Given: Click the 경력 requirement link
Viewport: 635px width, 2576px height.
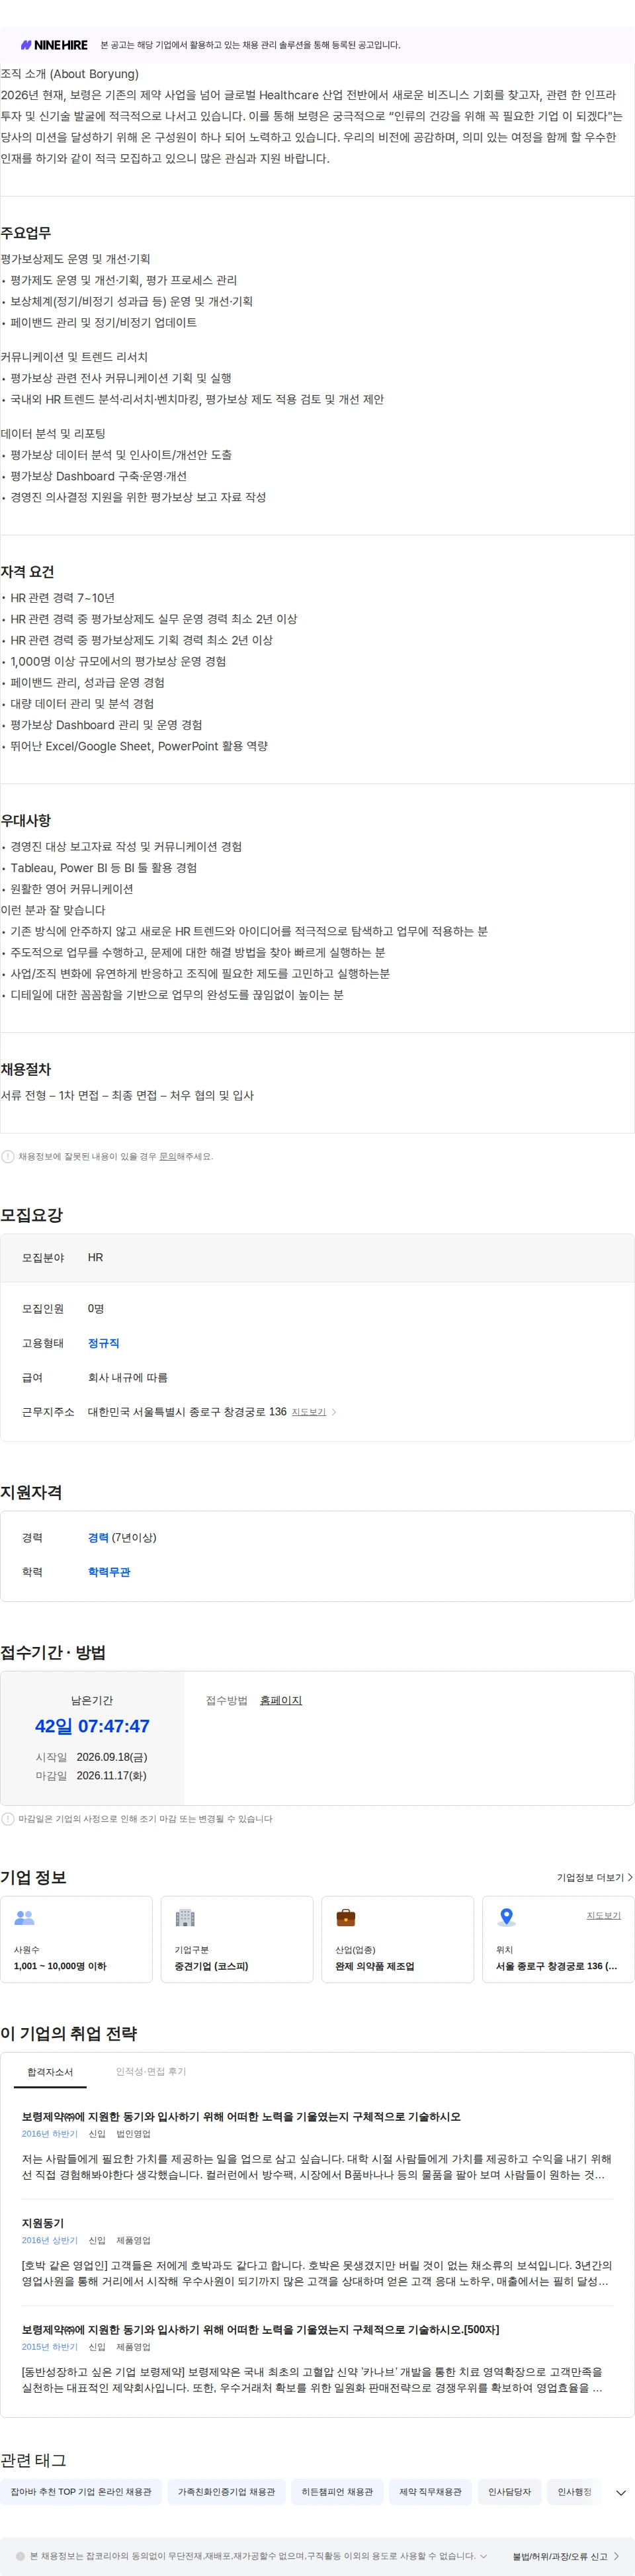Looking at the screenshot, I should [98, 1537].
